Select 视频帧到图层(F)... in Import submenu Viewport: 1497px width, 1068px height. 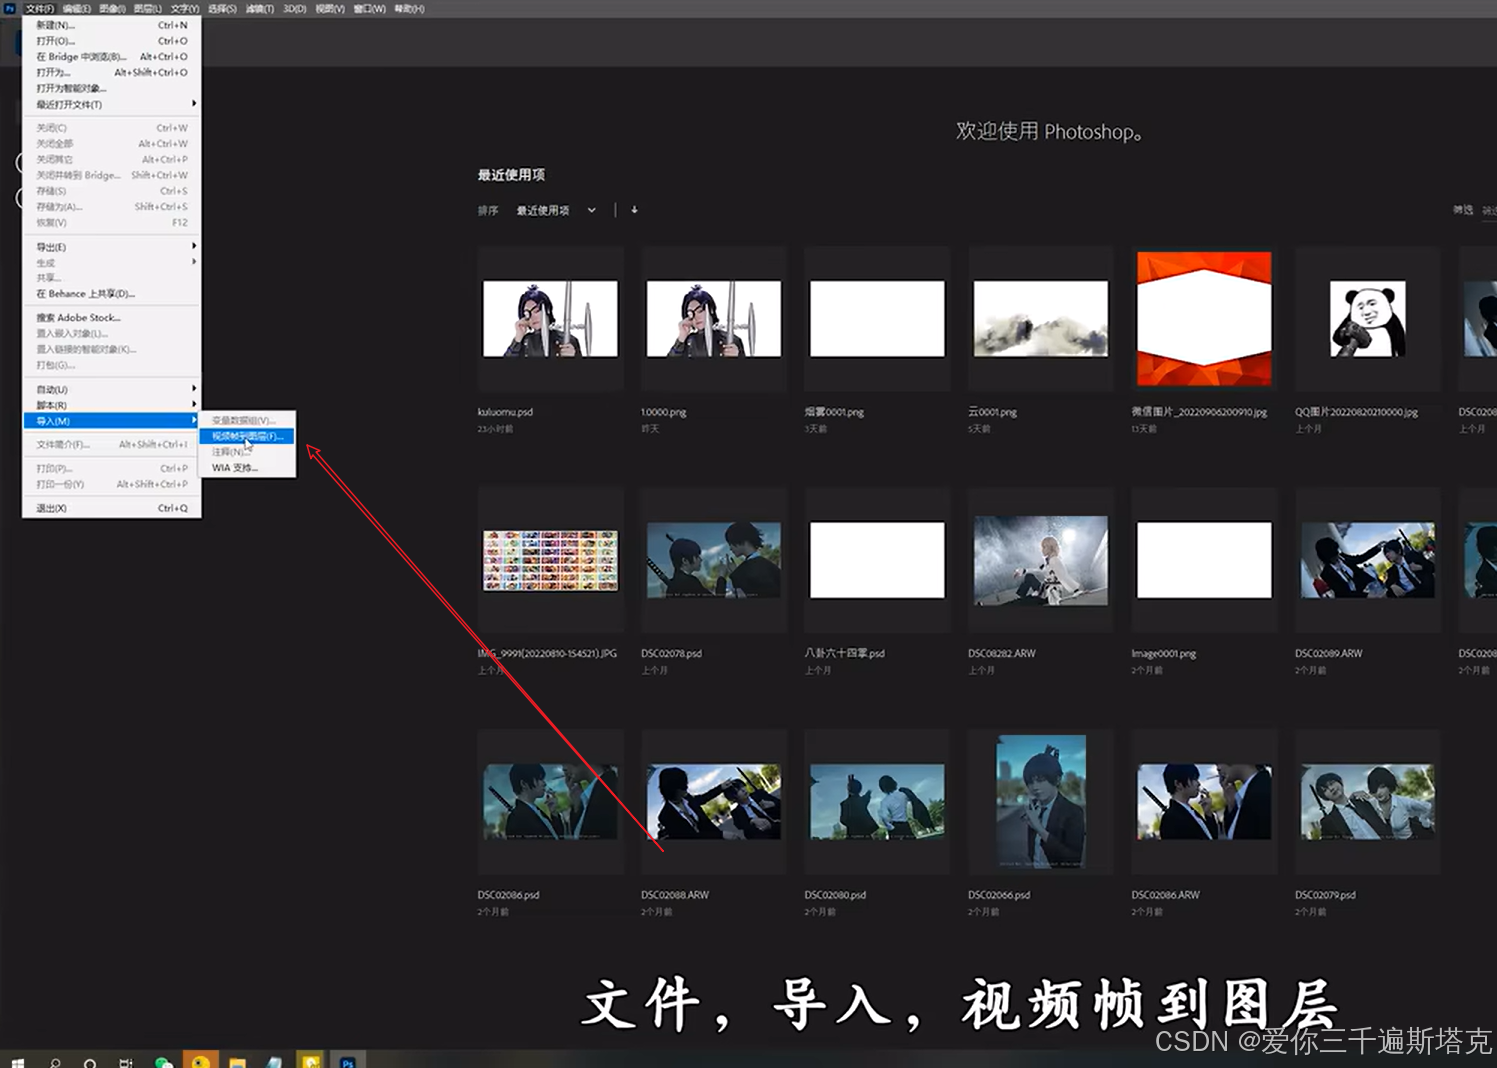point(247,436)
